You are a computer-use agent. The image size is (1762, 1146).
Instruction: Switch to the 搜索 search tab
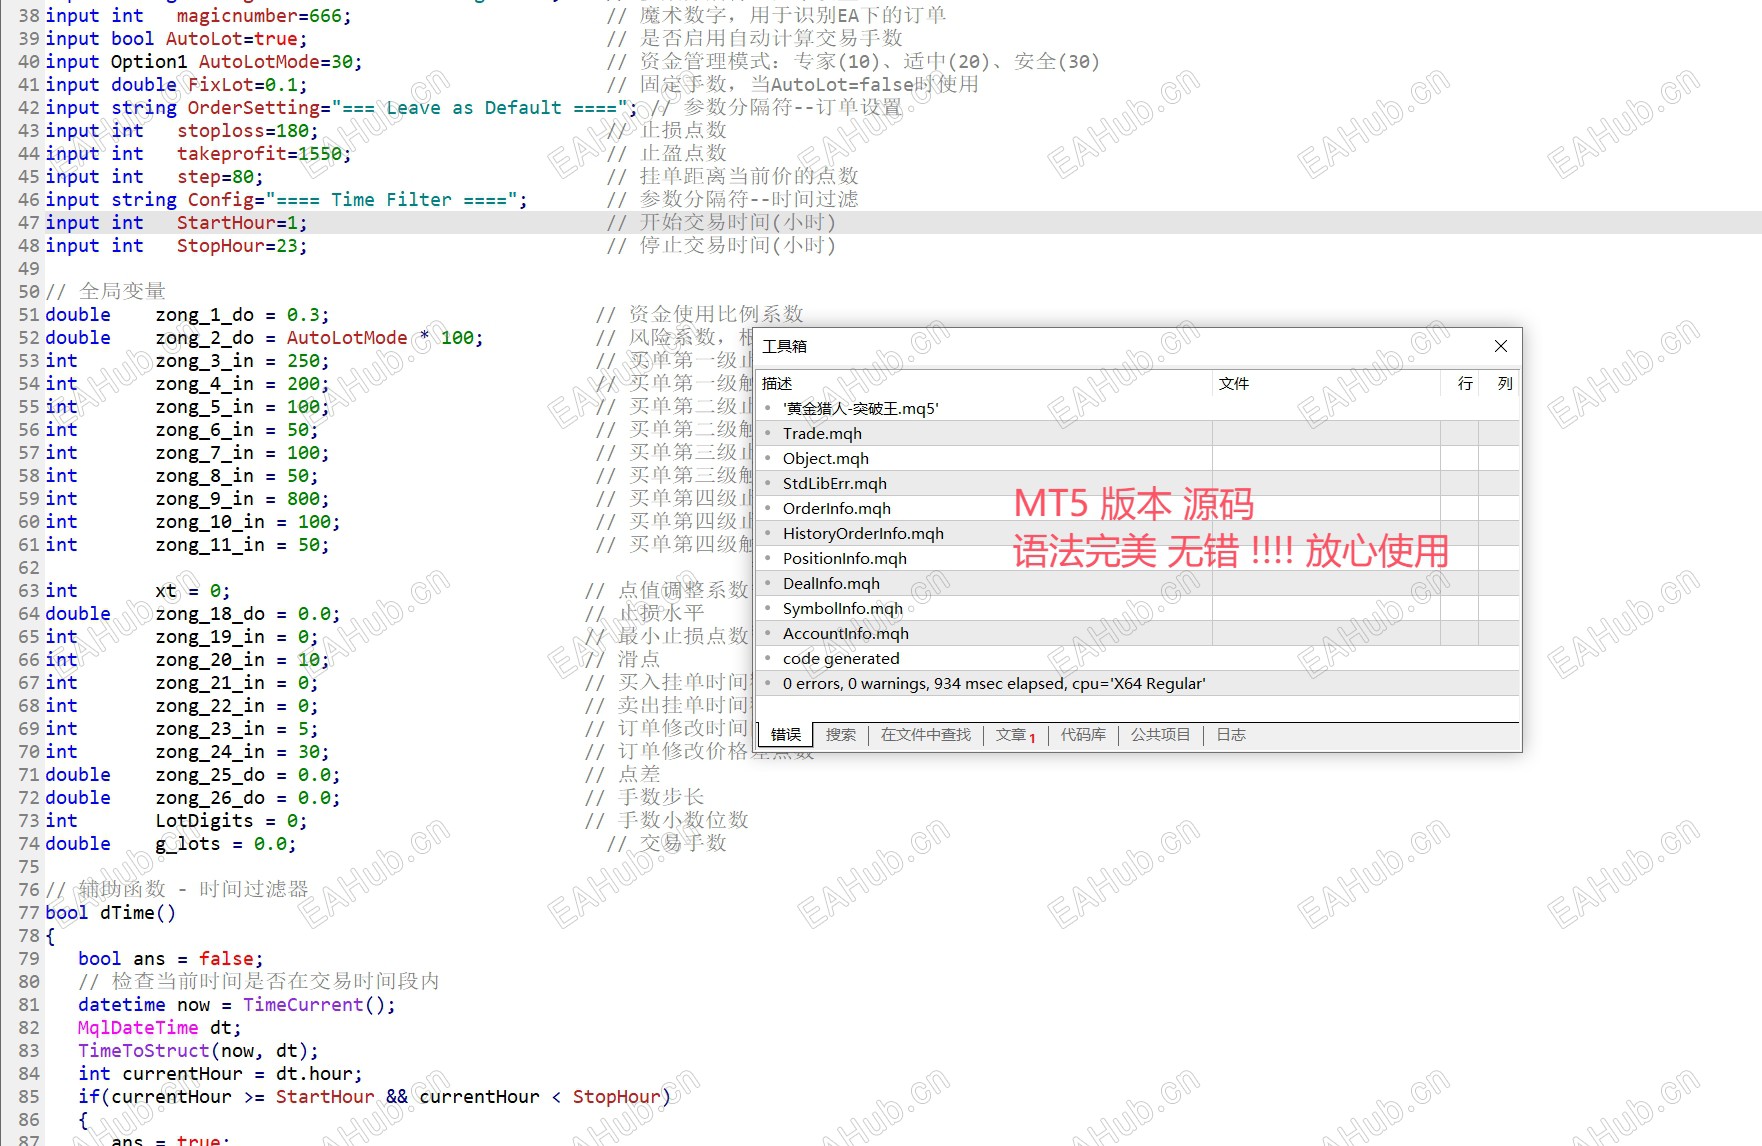click(x=841, y=735)
